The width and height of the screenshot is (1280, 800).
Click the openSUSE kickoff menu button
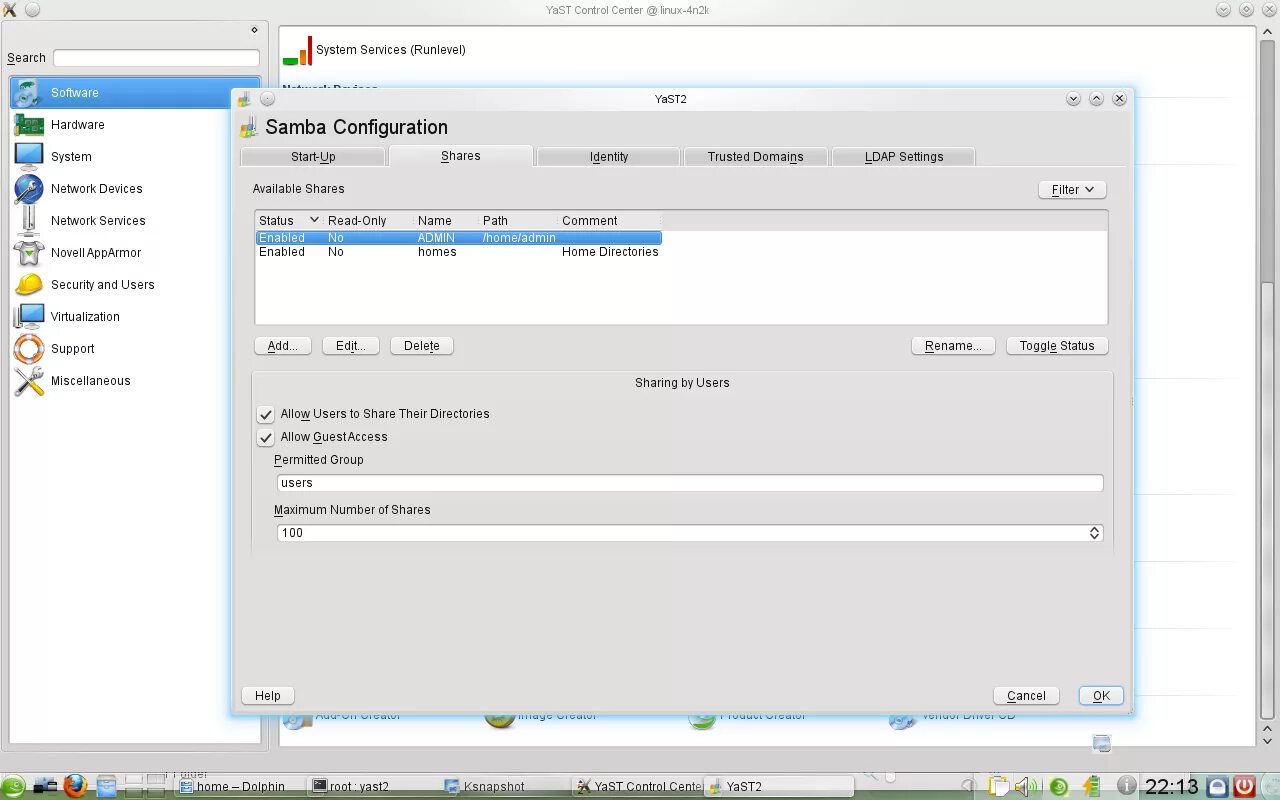(13, 786)
